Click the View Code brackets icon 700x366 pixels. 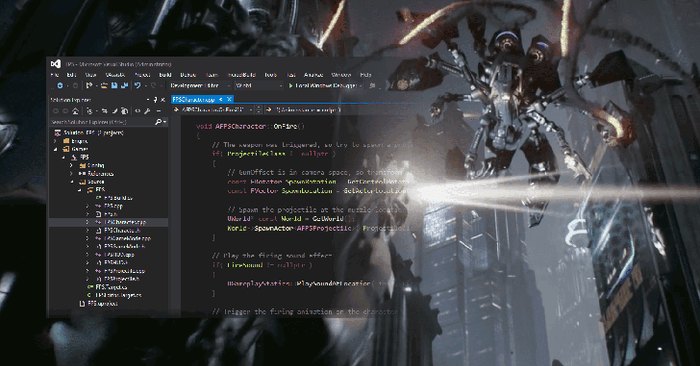click(x=138, y=111)
